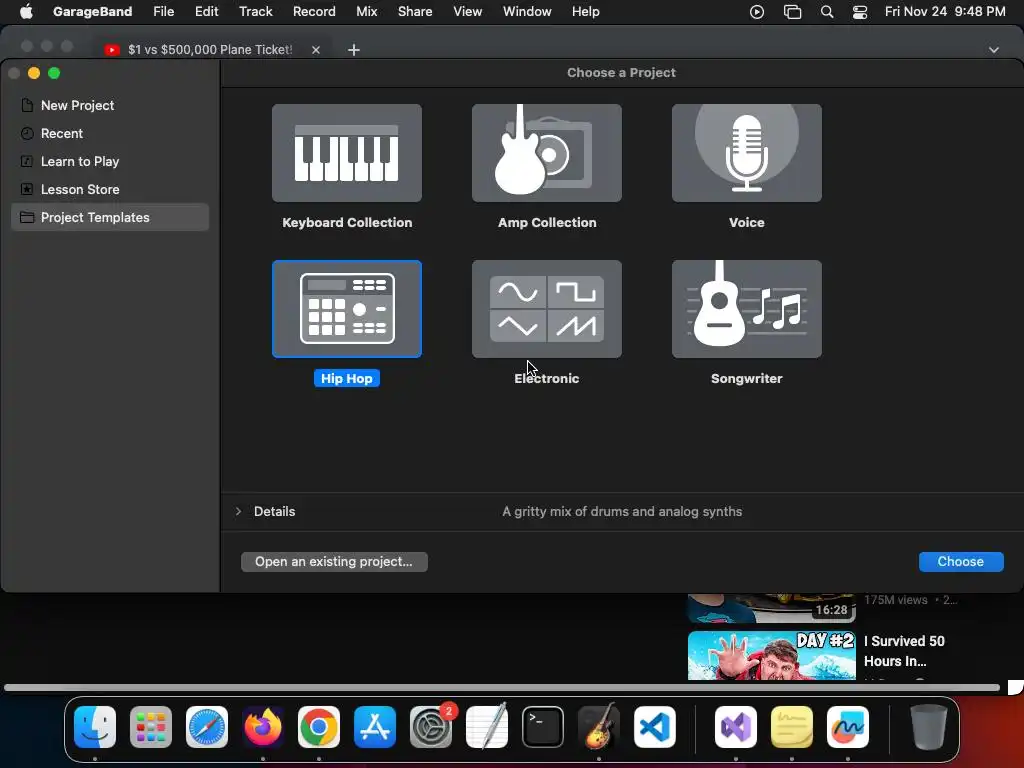Open Control Center in menu bar

tap(860, 12)
